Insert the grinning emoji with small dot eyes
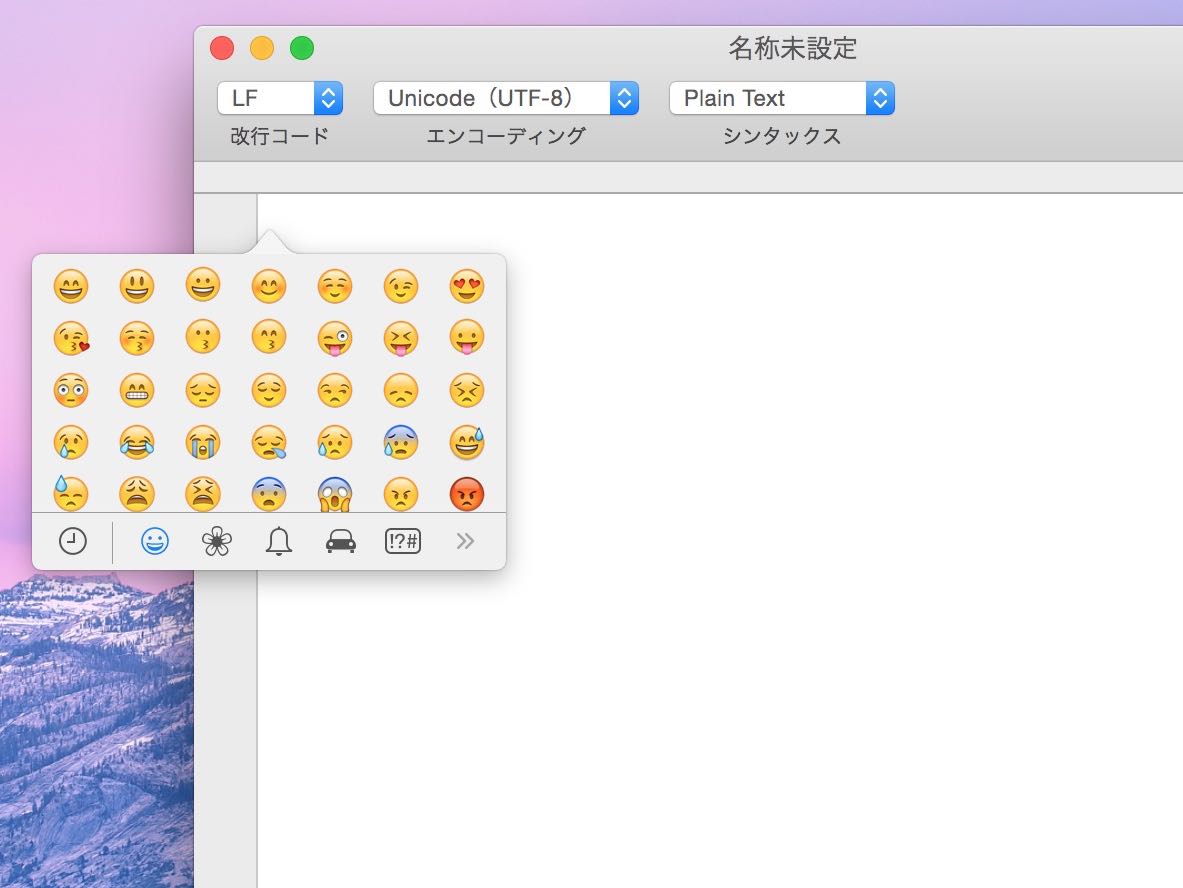The image size is (1183, 888). 203,286
